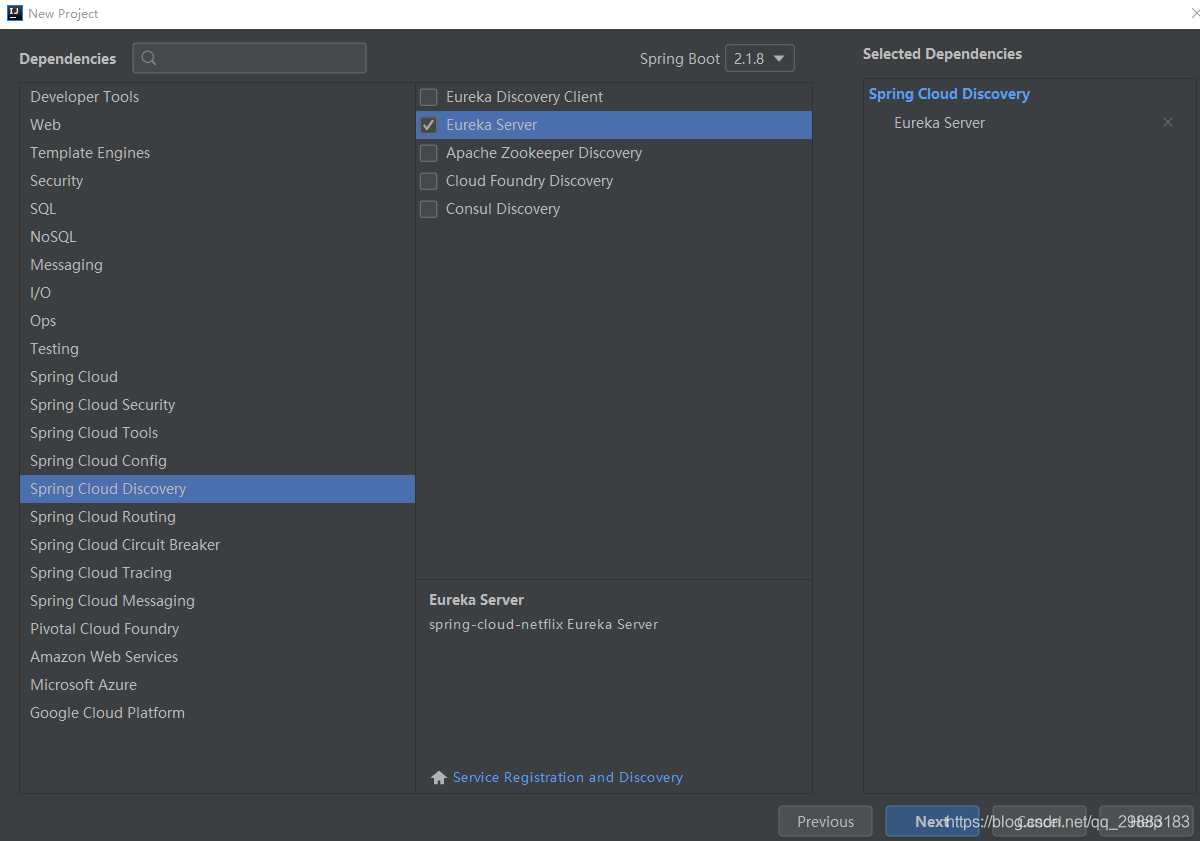
Task: Choose the Security category
Action: (217, 181)
